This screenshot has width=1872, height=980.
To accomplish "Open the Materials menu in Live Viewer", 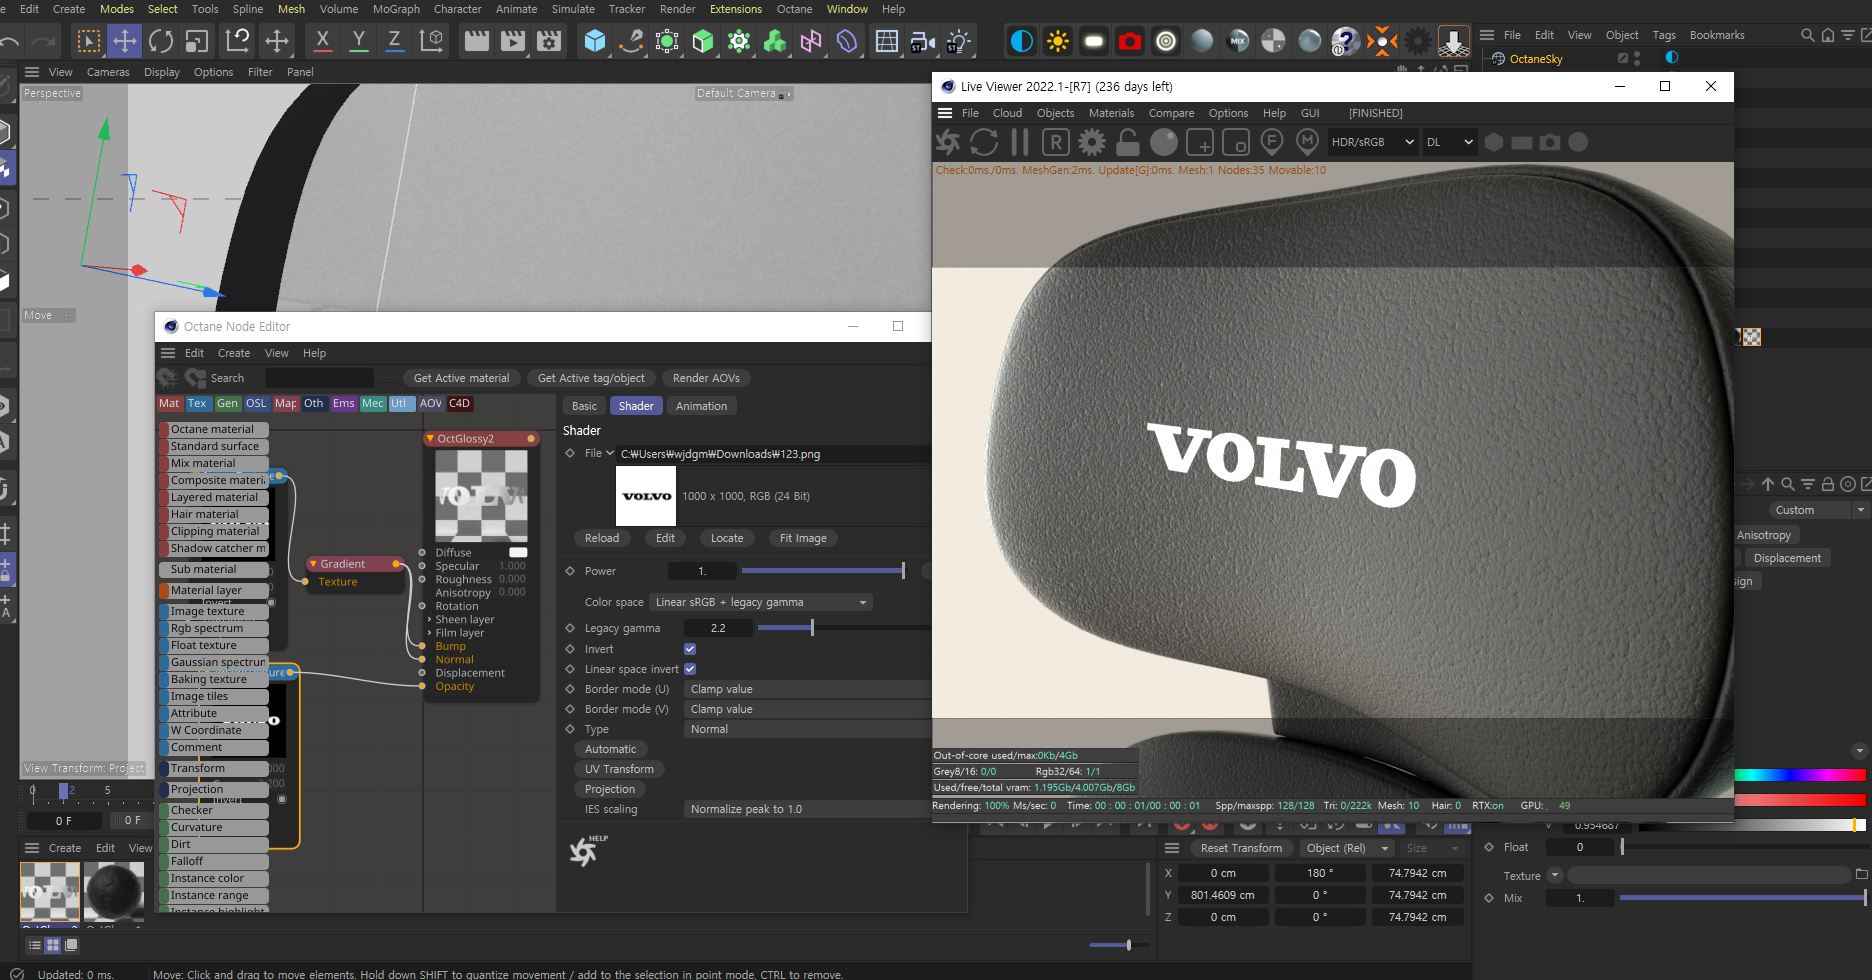I will coord(1111,113).
